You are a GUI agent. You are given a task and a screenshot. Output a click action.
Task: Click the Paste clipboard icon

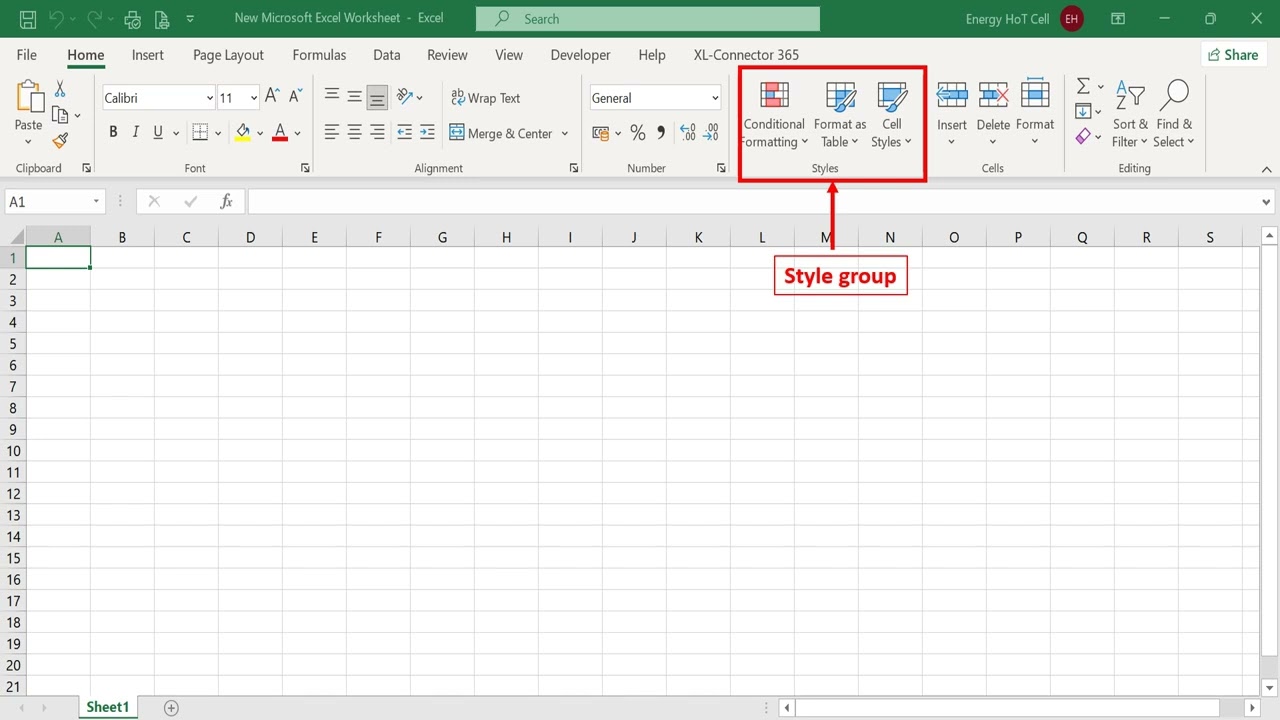29,98
